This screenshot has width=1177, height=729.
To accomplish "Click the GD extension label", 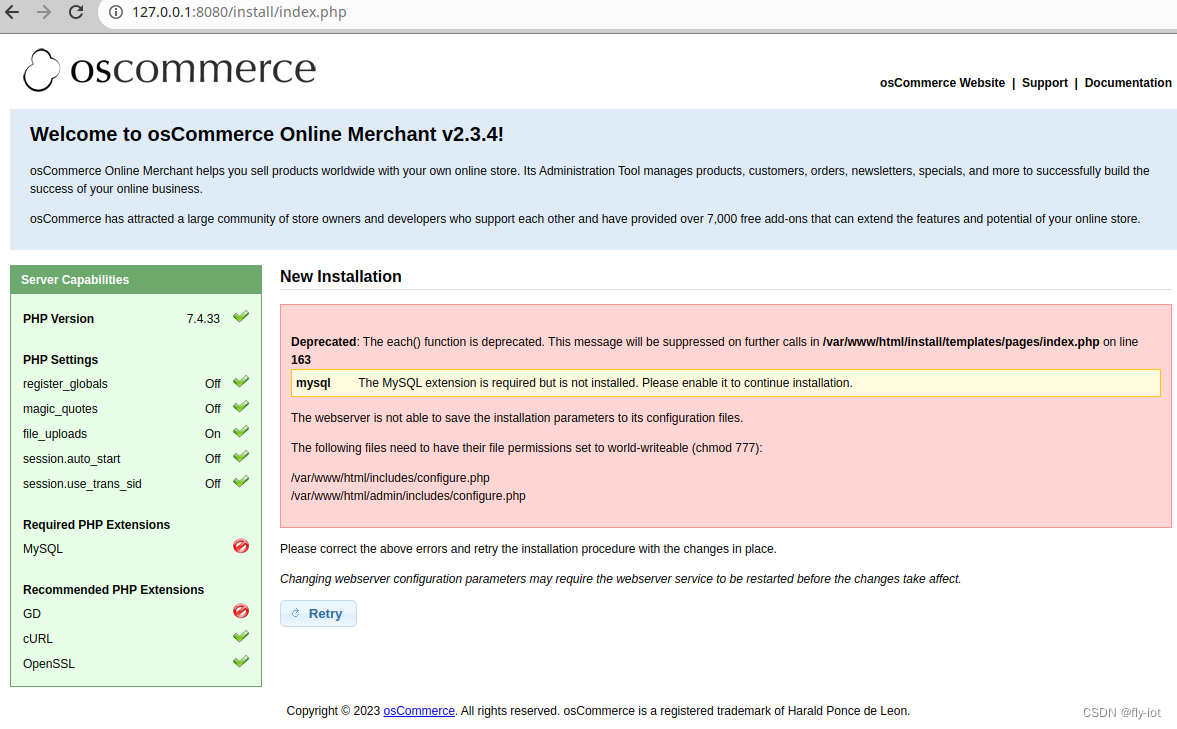I will click(32, 614).
